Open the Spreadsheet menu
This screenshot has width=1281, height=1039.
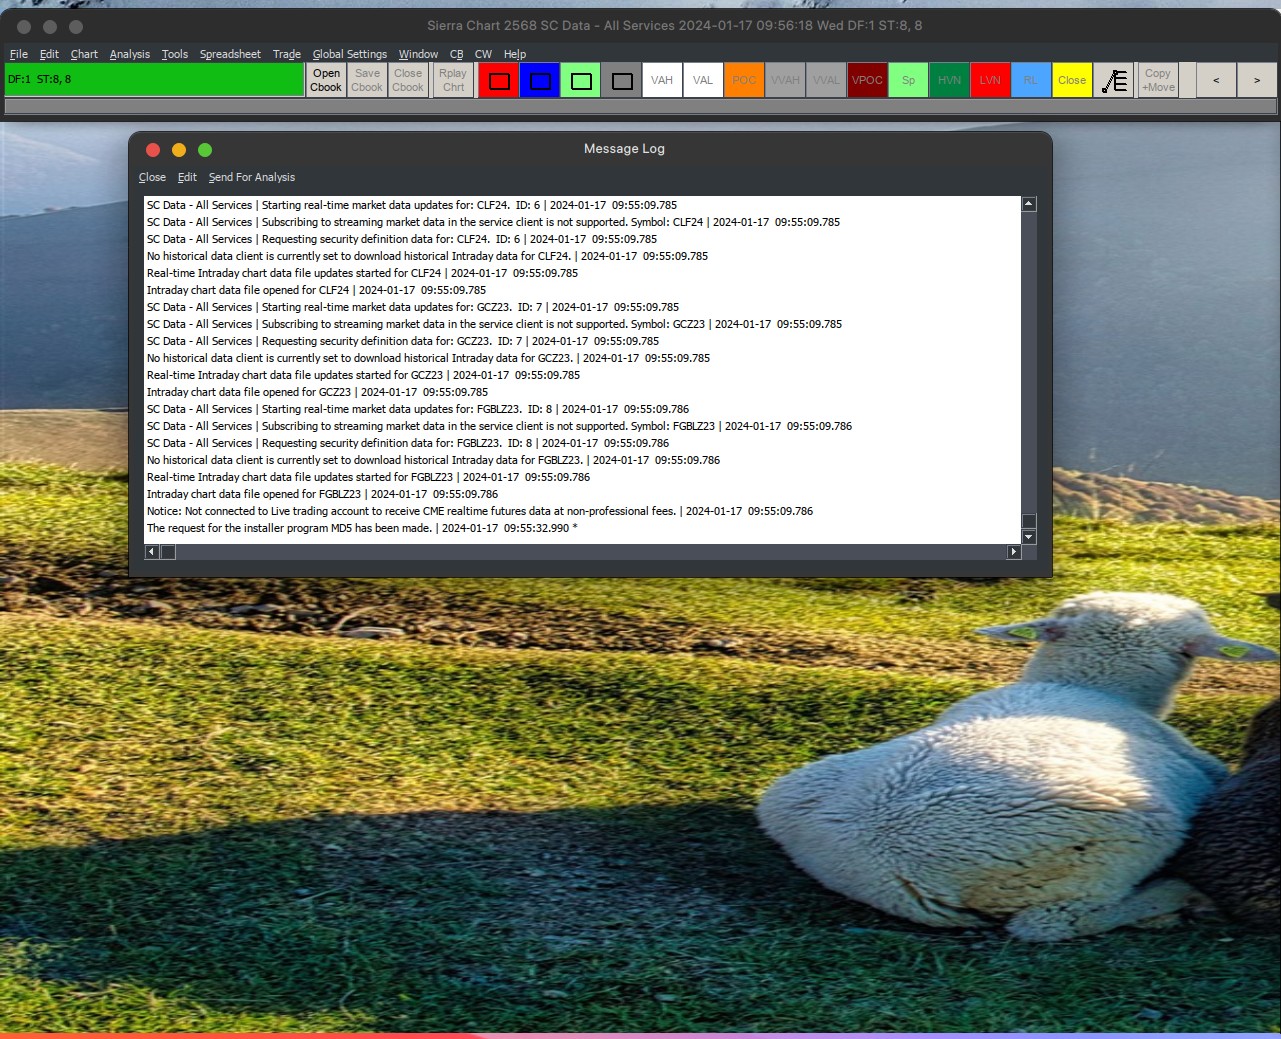pyautogui.click(x=230, y=54)
